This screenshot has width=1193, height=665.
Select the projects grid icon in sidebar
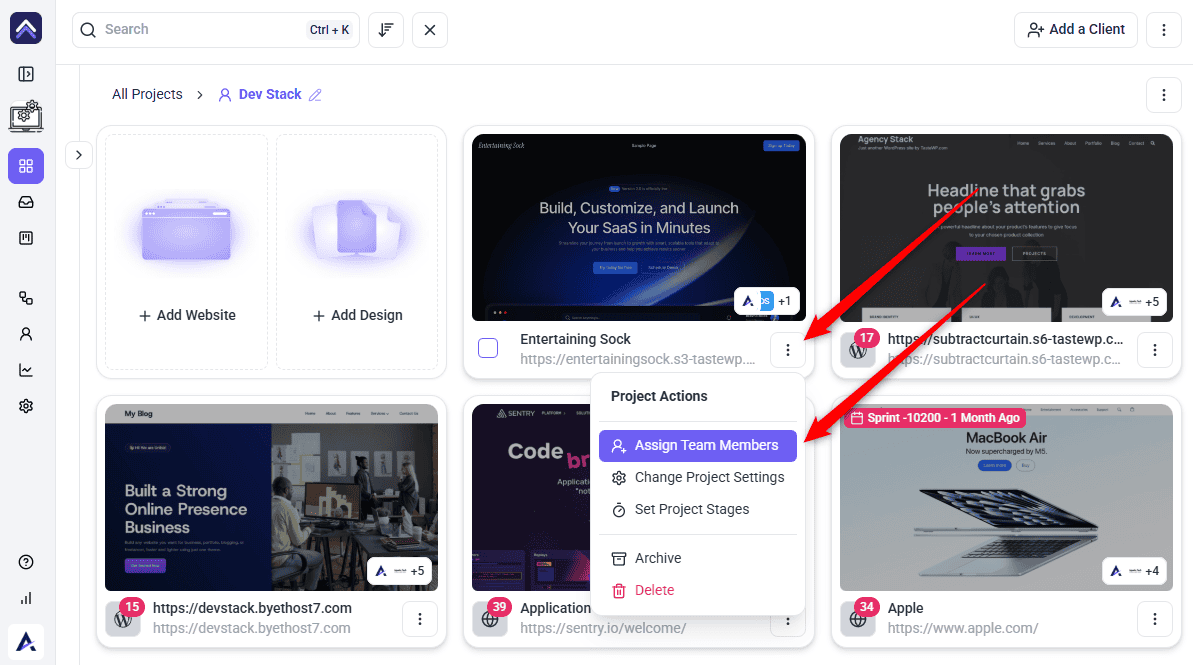pyautogui.click(x=26, y=166)
